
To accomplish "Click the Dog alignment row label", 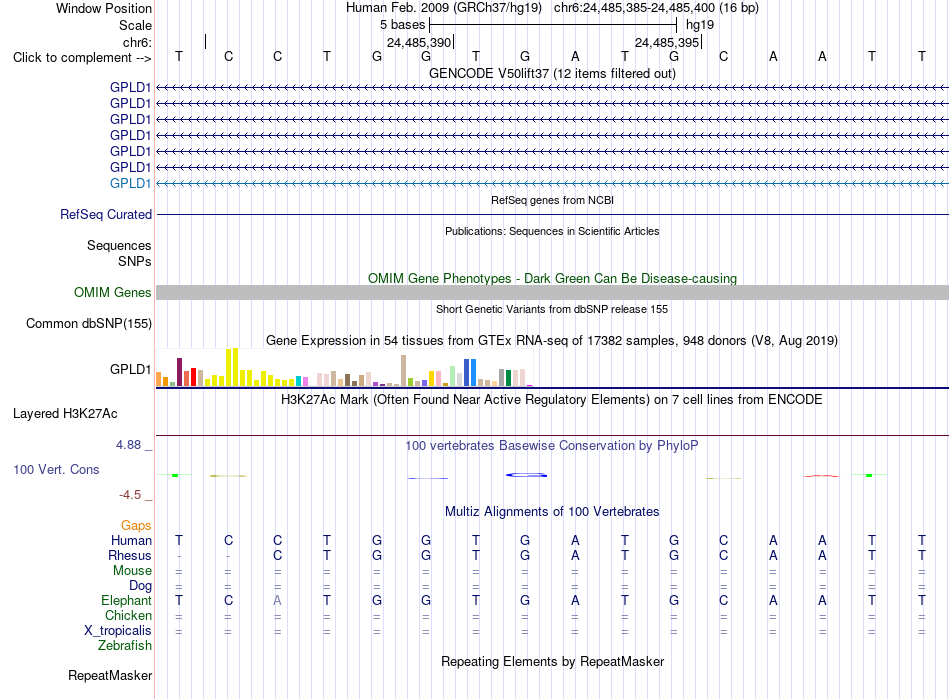I will [141, 586].
